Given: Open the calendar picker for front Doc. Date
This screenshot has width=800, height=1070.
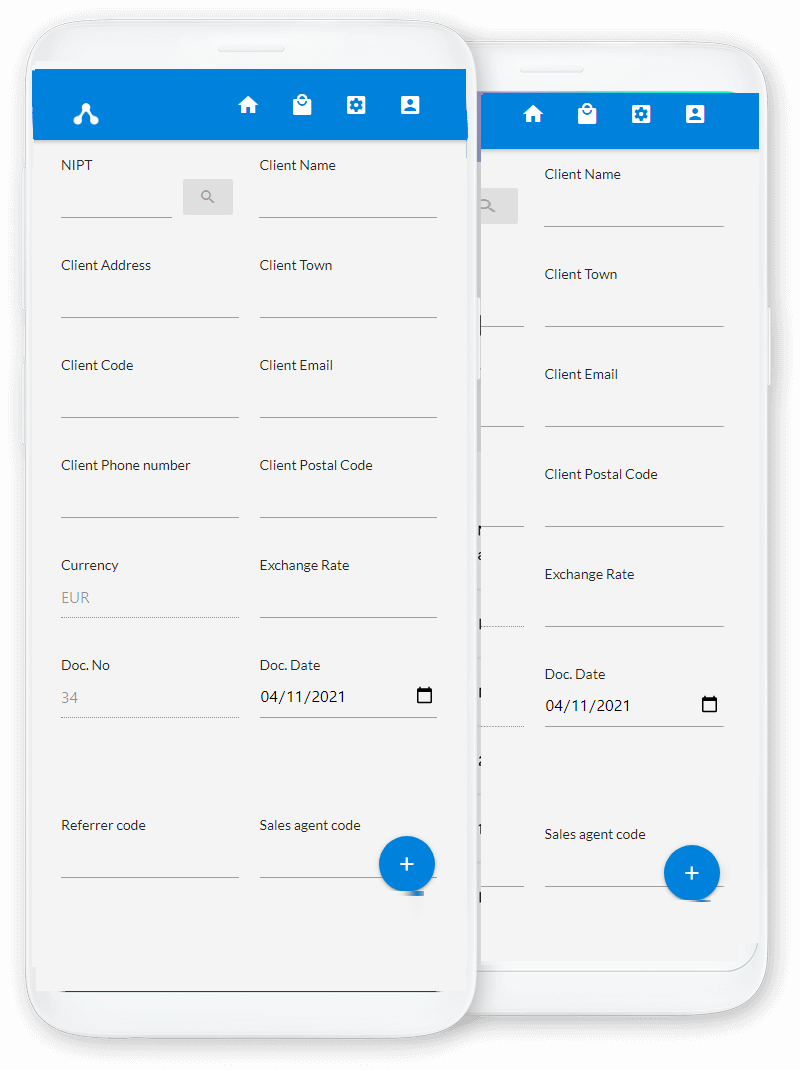Looking at the screenshot, I should (424, 696).
